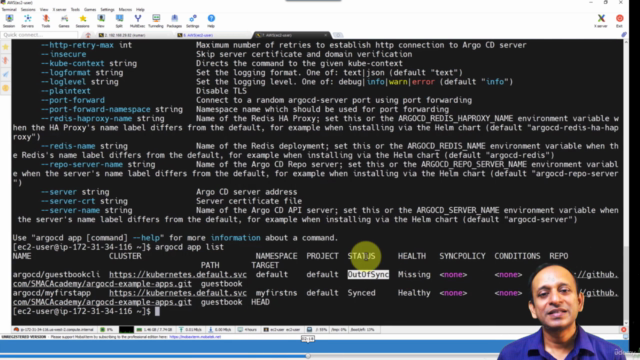This screenshot has height=360, width=640.
Task: Click the uptime hours indicator in status bar
Action: click(247, 329)
